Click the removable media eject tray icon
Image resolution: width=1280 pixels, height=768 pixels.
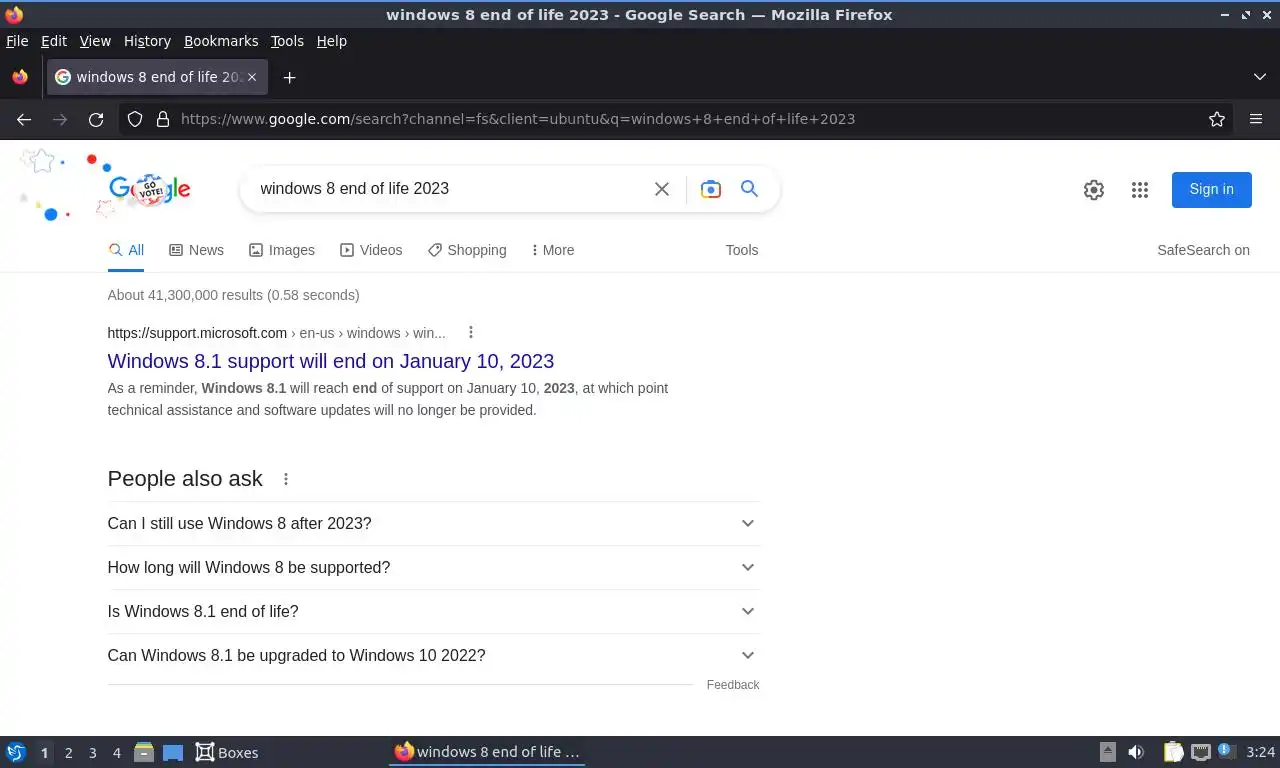coord(1107,752)
